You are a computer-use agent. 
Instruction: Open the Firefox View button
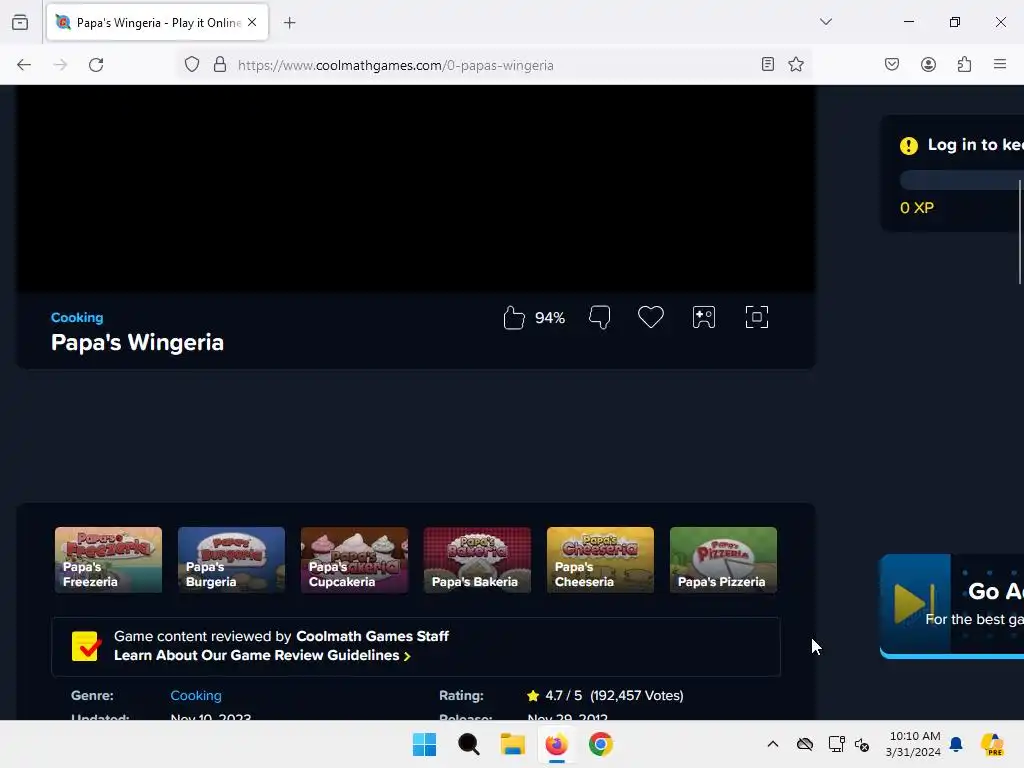pos(20,22)
